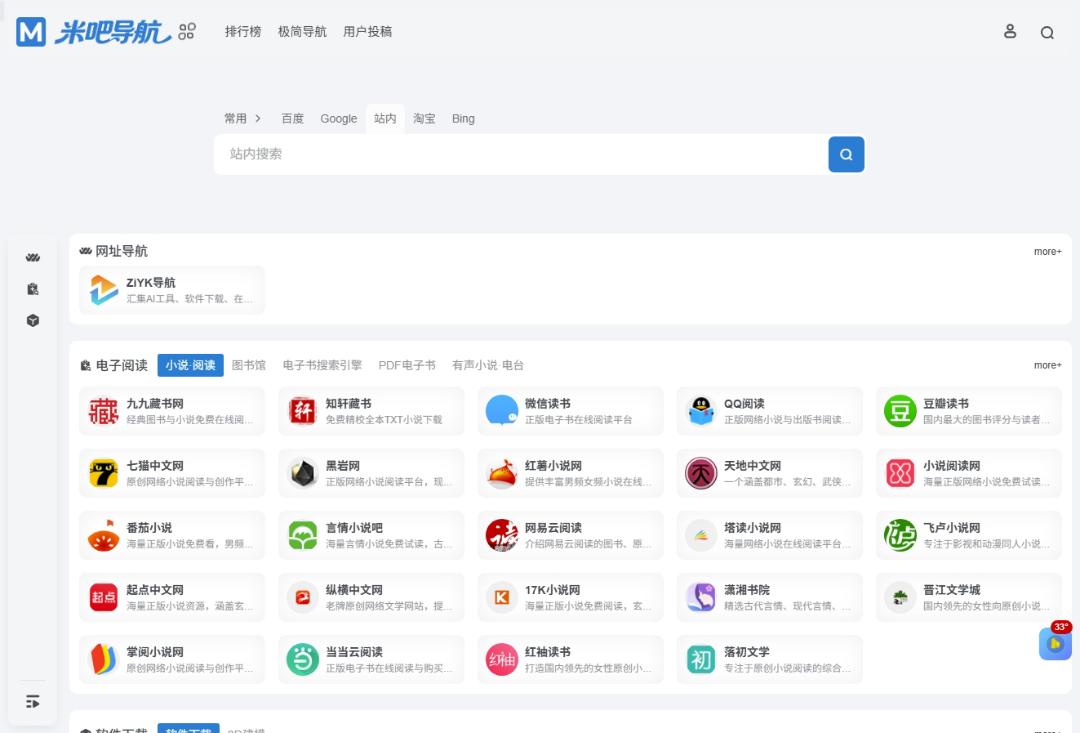The height and width of the screenshot is (733, 1080).
Task: Open 九九藏书网 site icon
Action: [104, 411]
